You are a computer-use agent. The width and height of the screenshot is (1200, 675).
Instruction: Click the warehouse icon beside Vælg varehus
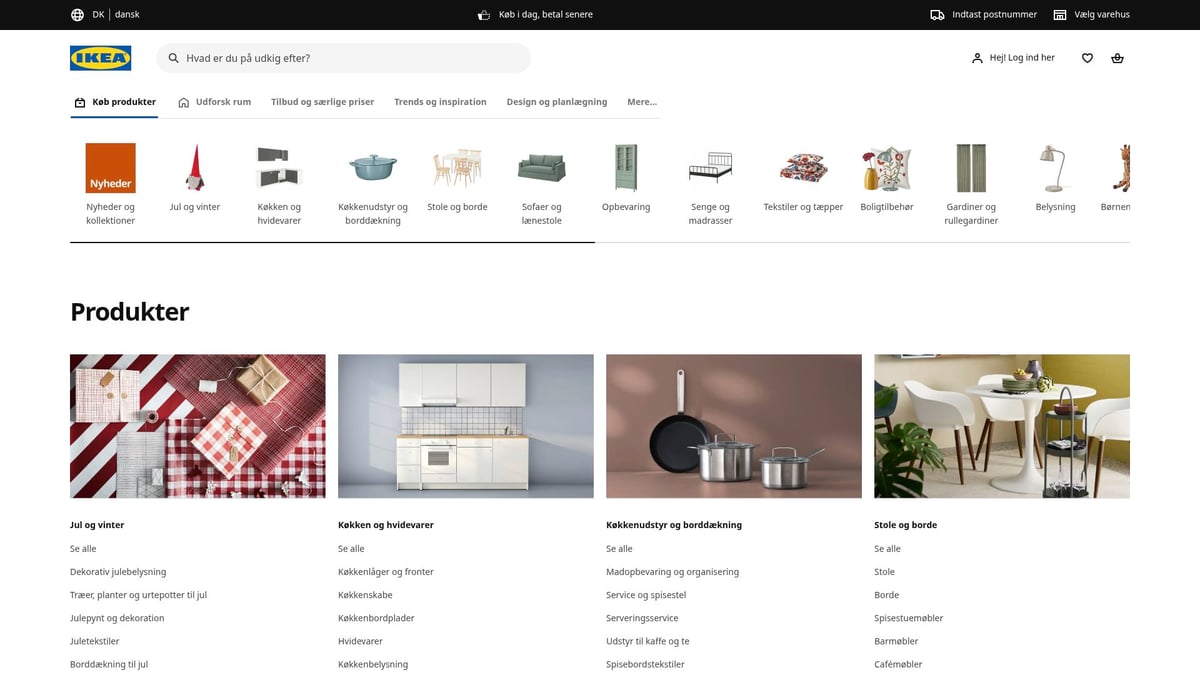[x=1059, y=14]
